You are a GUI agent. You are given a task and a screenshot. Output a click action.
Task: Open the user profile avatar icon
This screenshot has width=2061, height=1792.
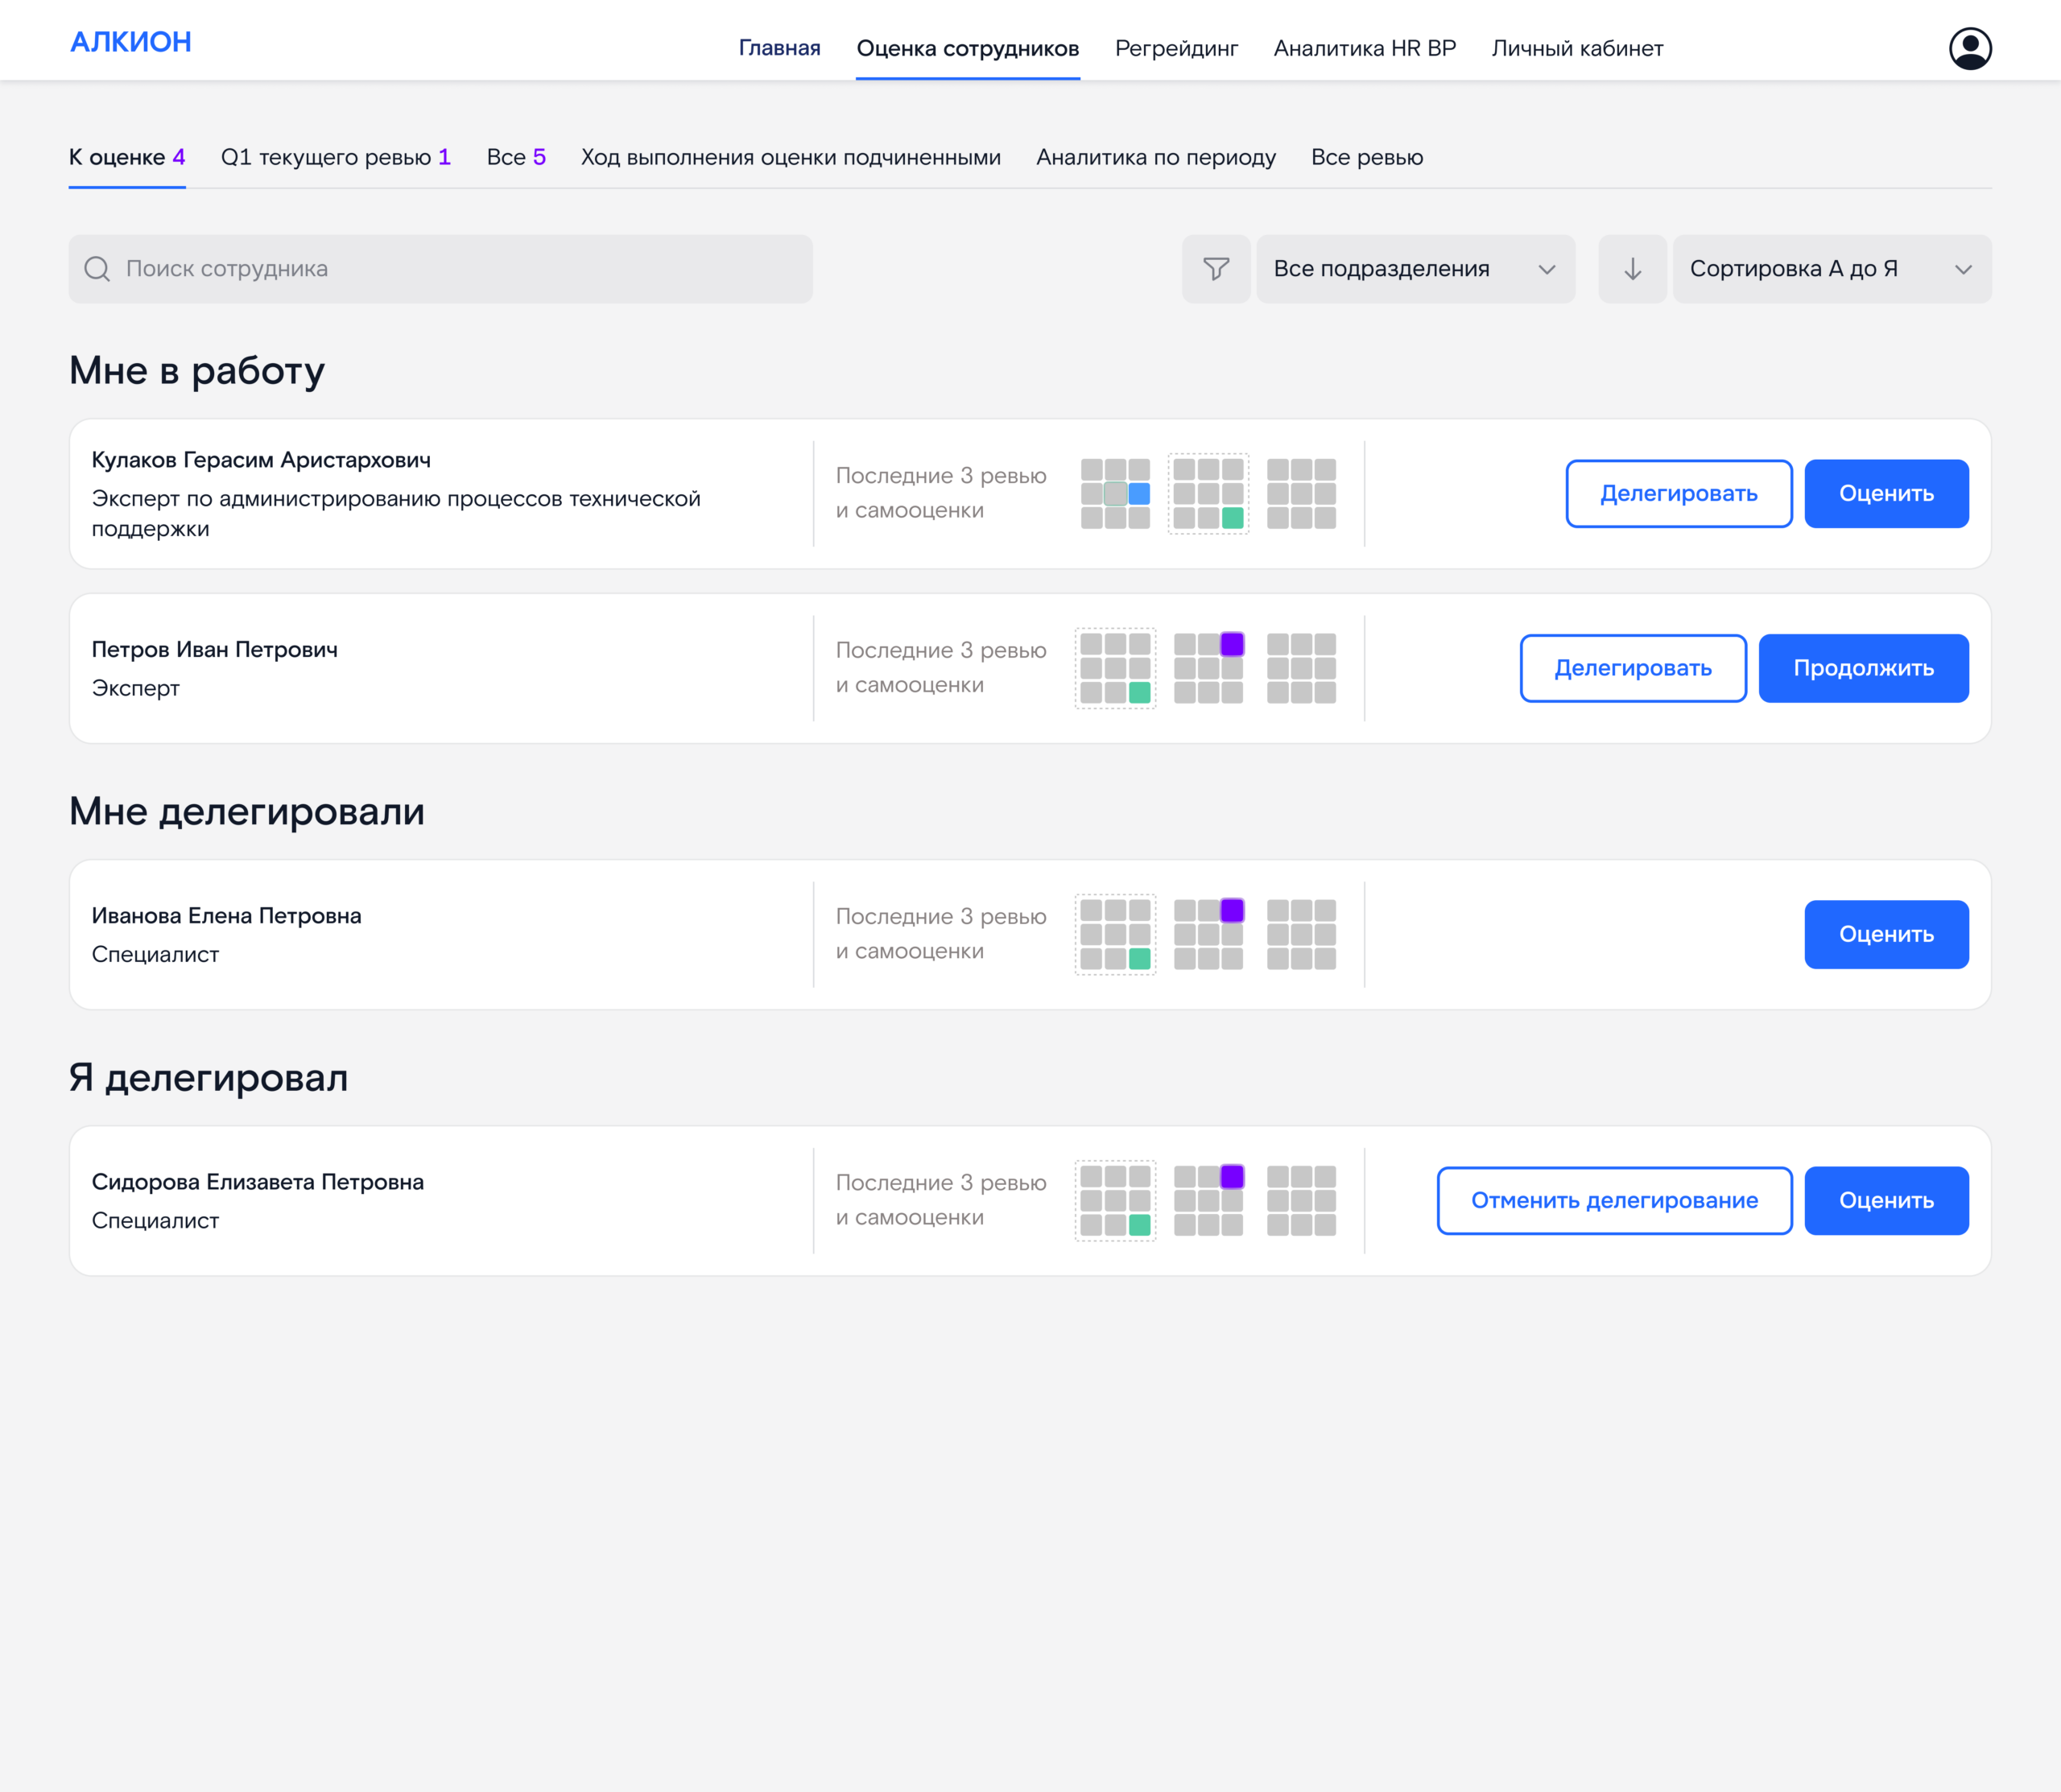coord(1969,48)
